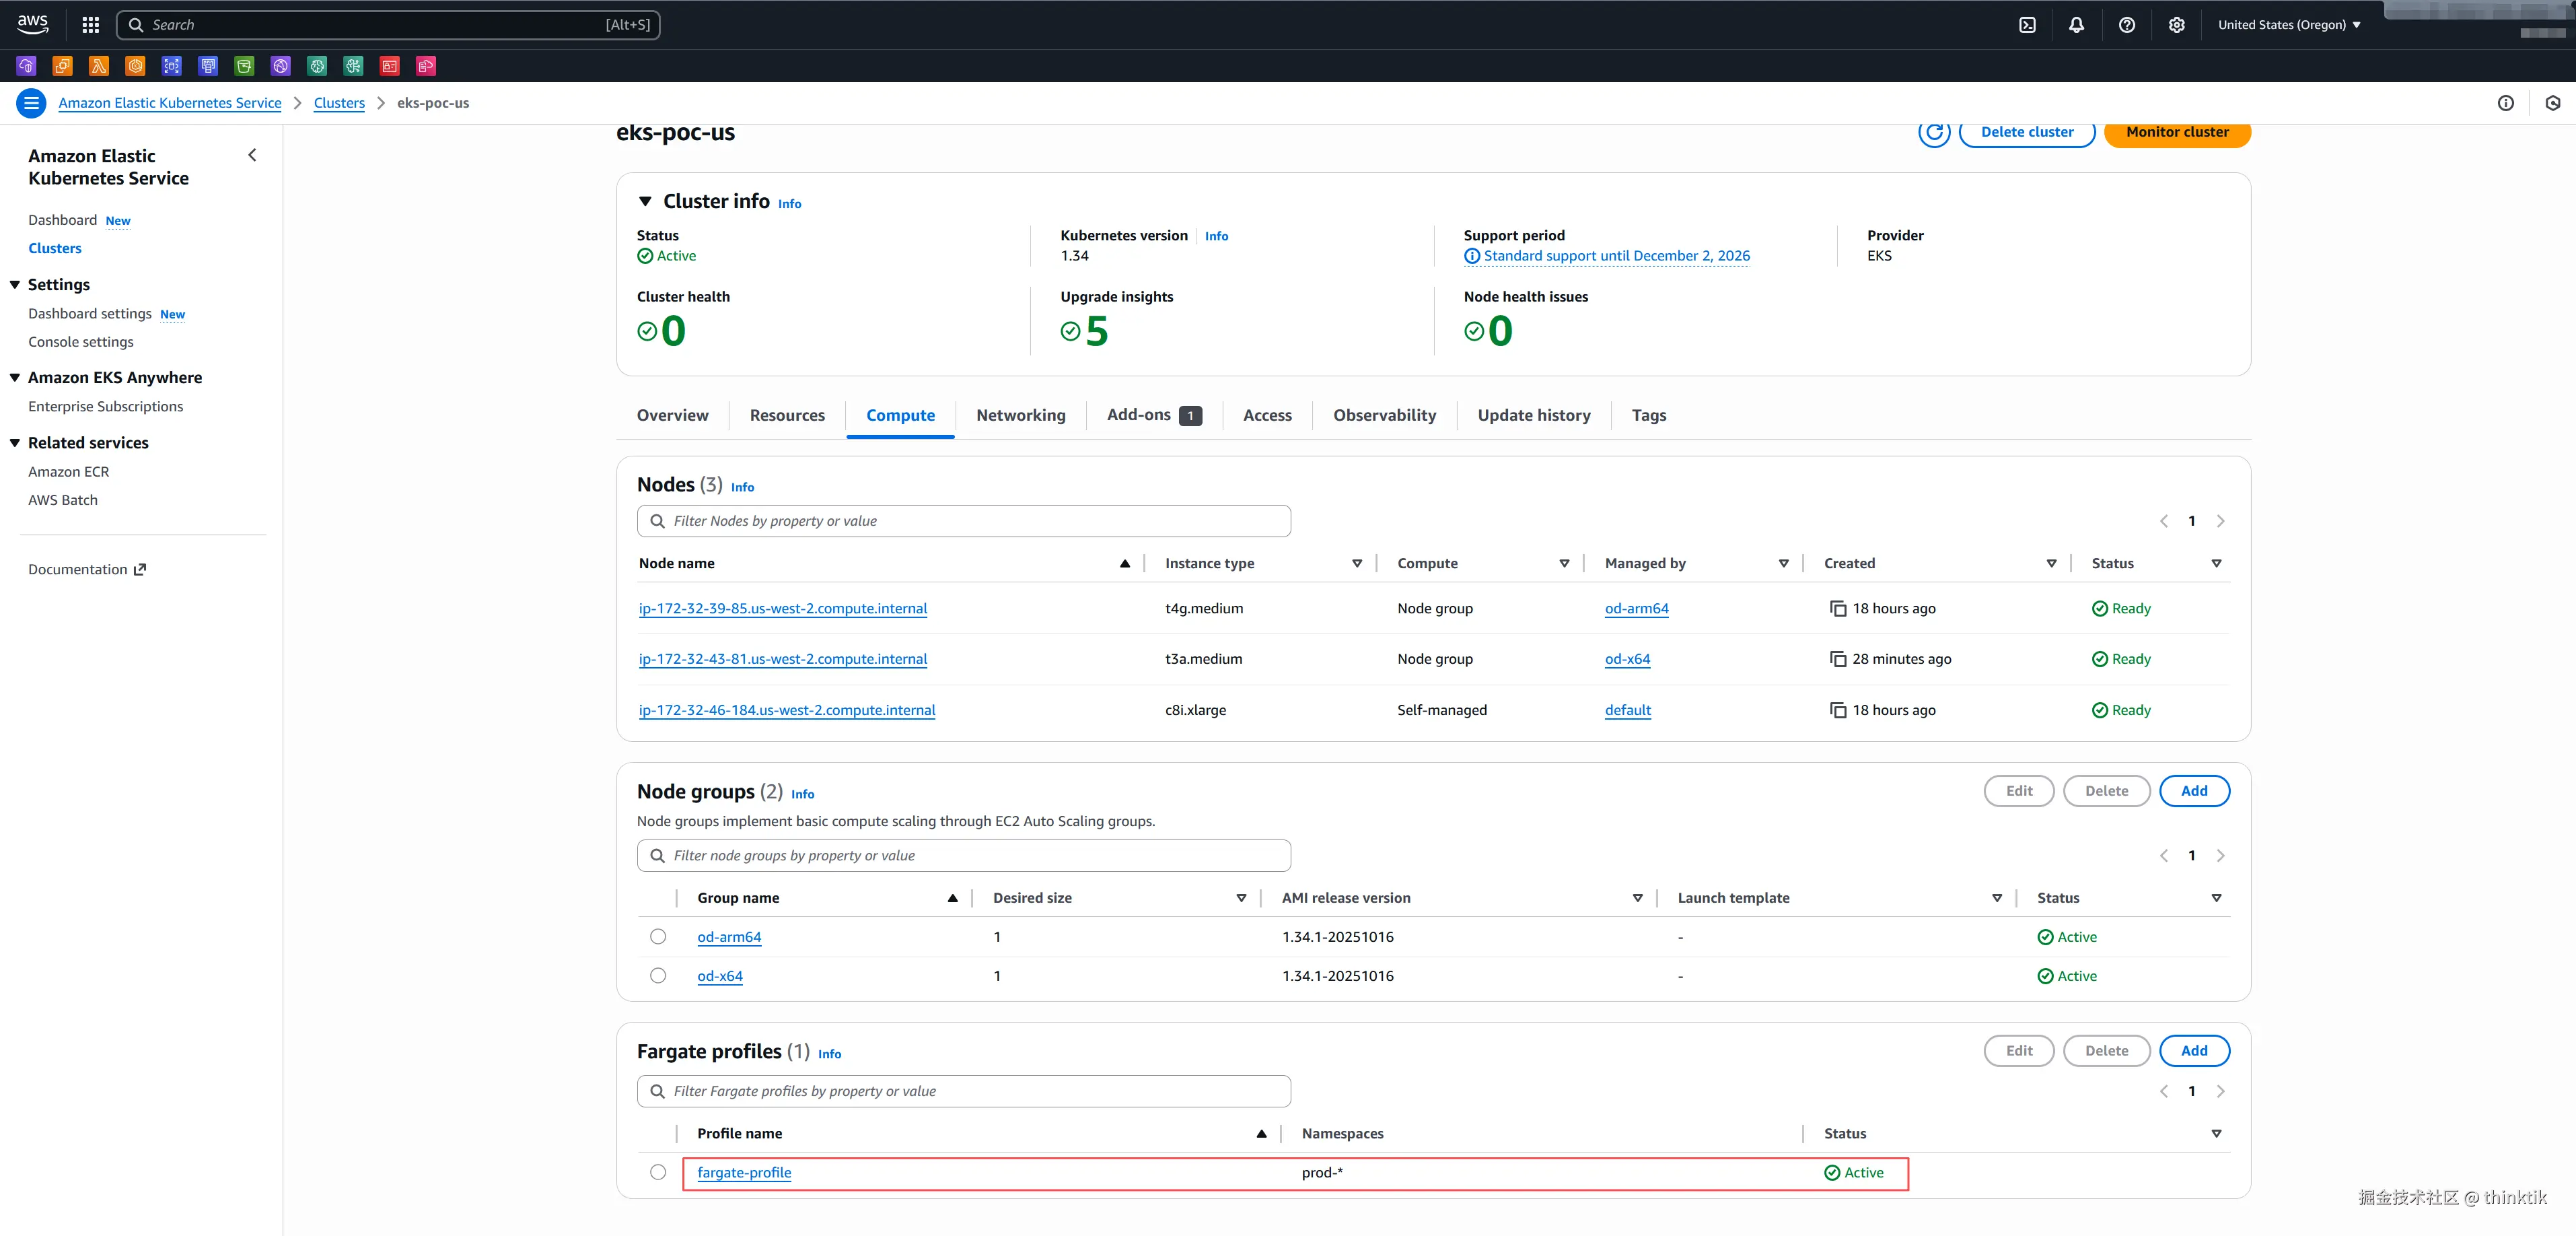2576x1236 pixels.
Task: Open the AWS services grid menu
Action: pyautogui.click(x=90, y=25)
